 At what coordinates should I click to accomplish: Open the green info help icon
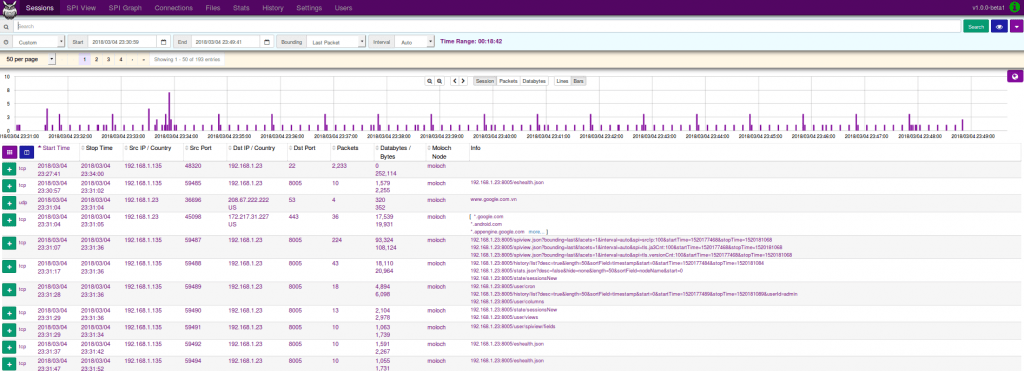1014,8
